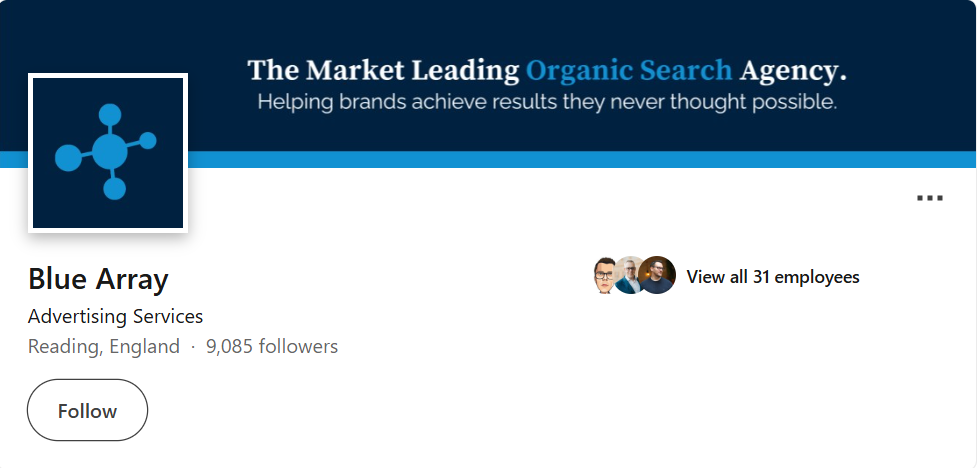
Task: Click The Market Leading text in banner
Action: [383, 70]
